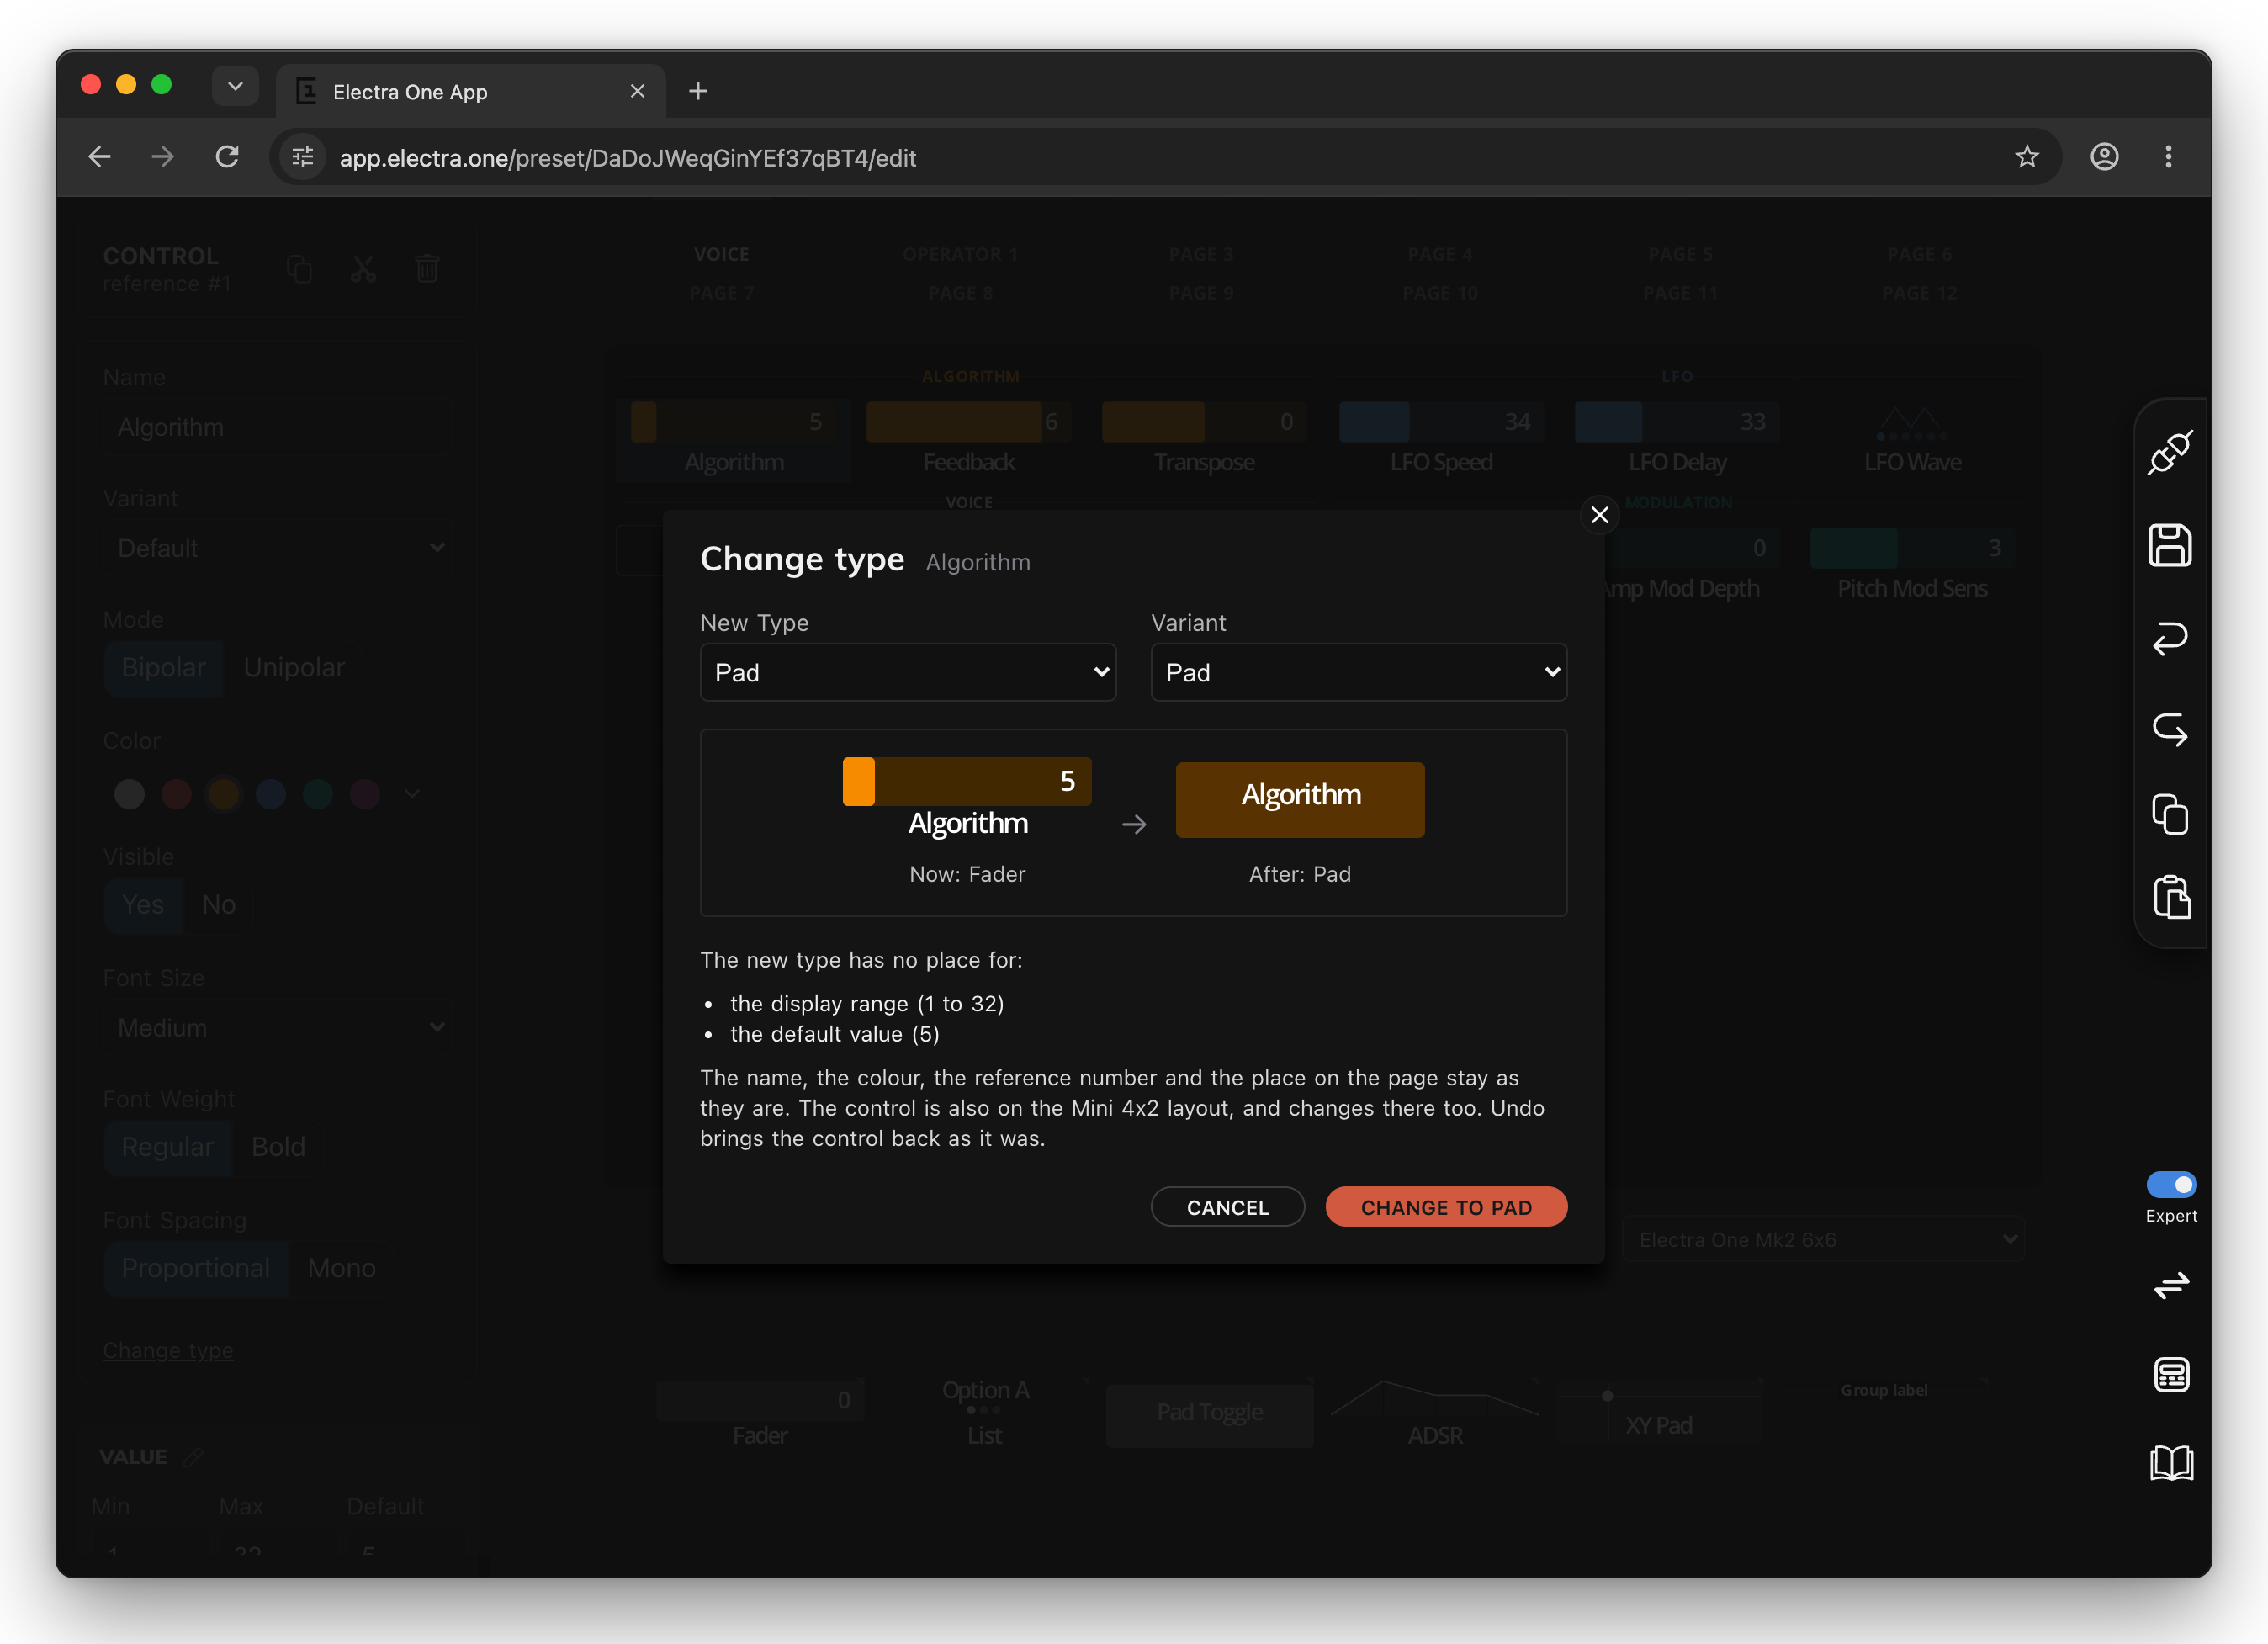The width and height of the screenshot is (2268, 1644).
Task: Open the tab search chevron button
Action: [235, 86]
